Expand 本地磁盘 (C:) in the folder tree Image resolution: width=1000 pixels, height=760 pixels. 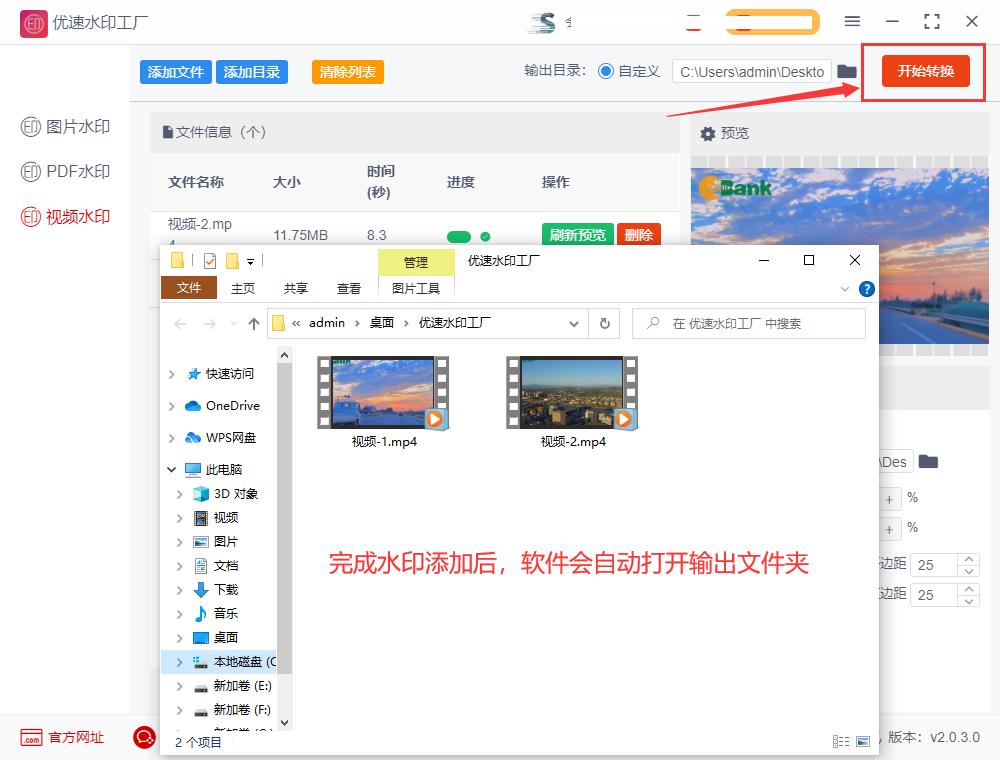(178, 661)
